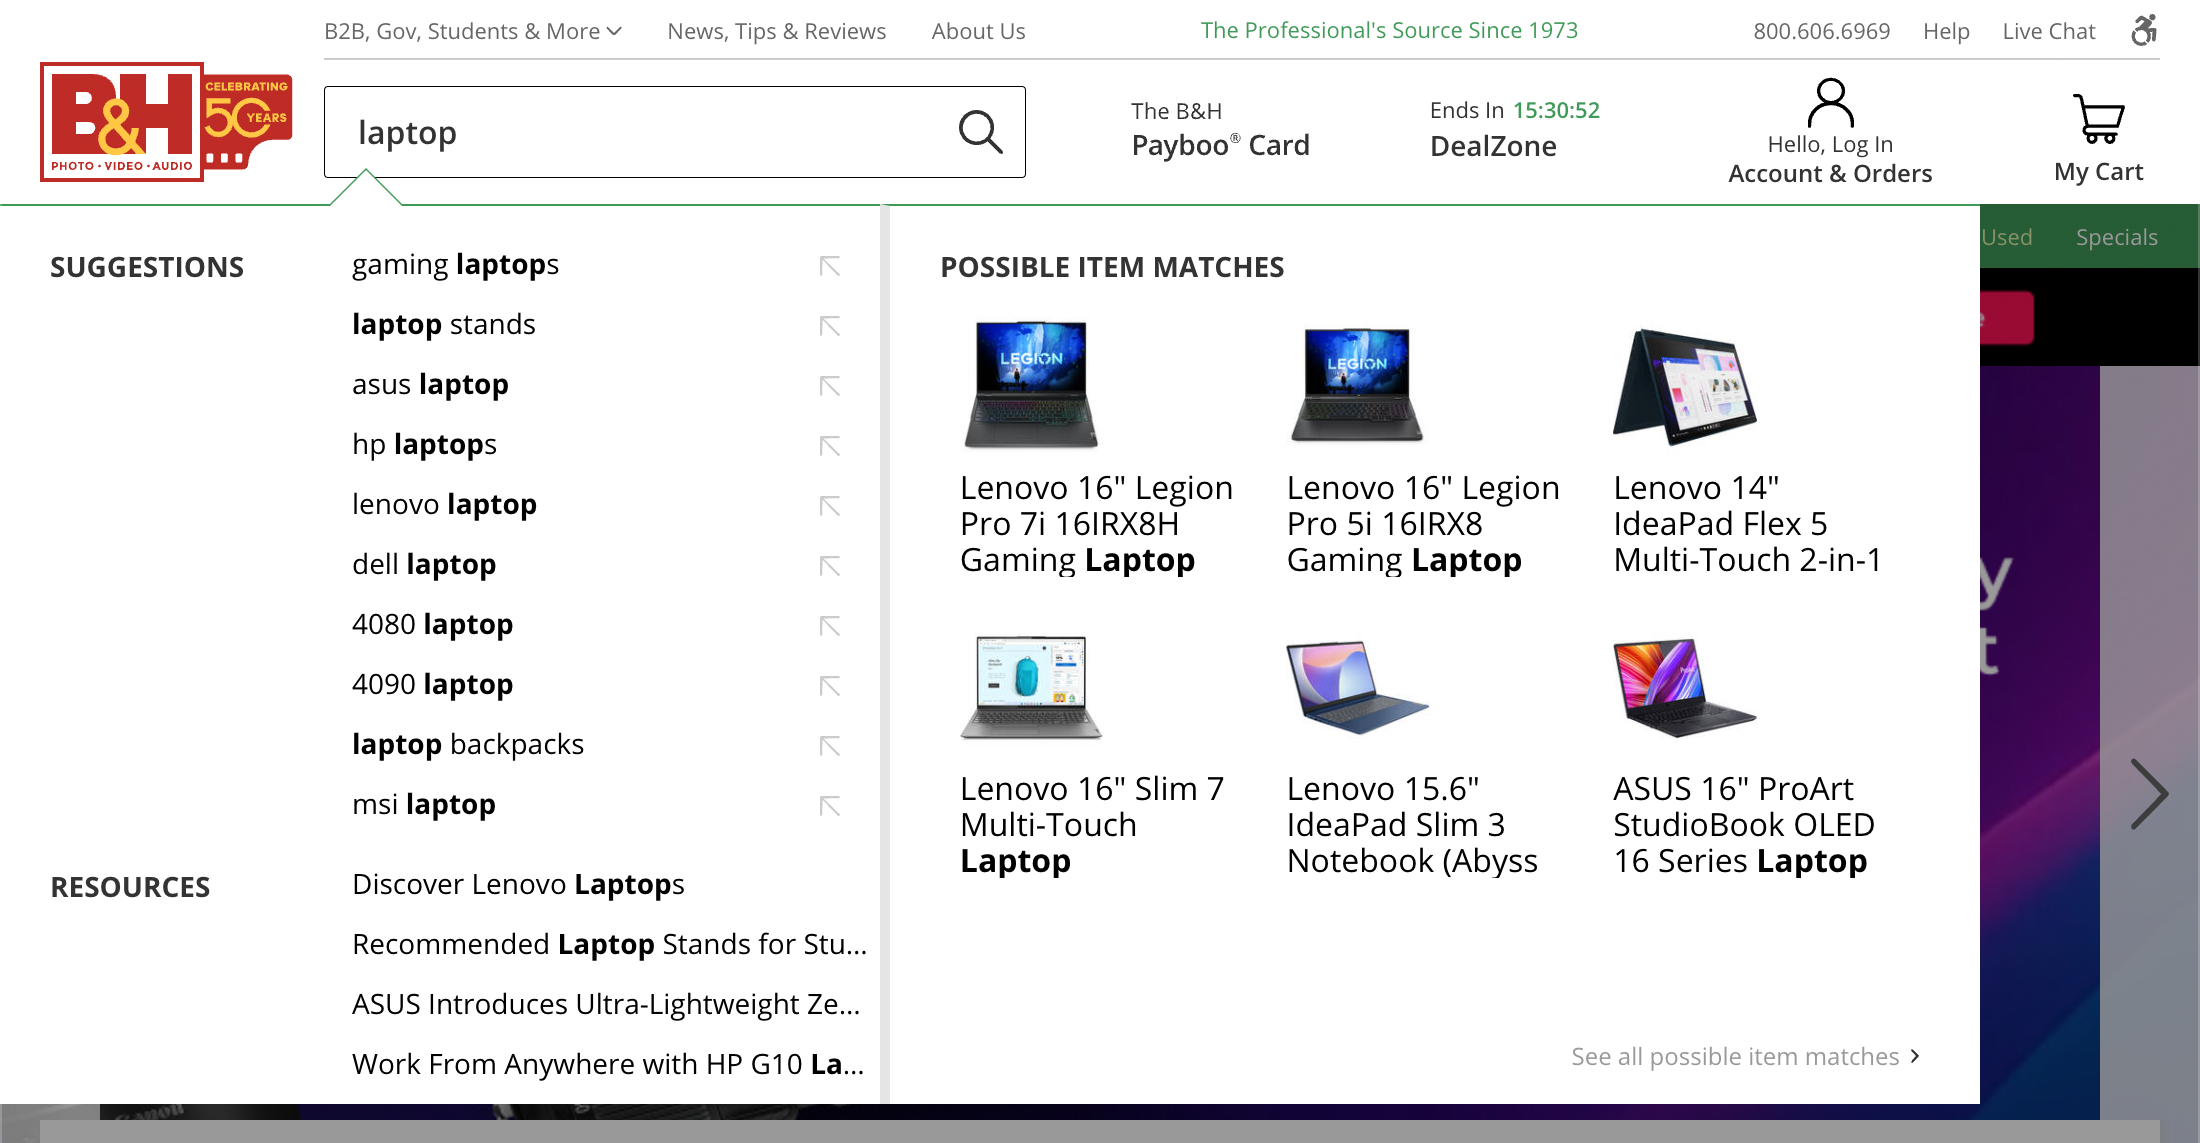Image resolution: width=2200 pixels, height=1143 pixels.
Task: Expand the B2B, Gov, Students & More dropdown
Action: pos(472,31)
